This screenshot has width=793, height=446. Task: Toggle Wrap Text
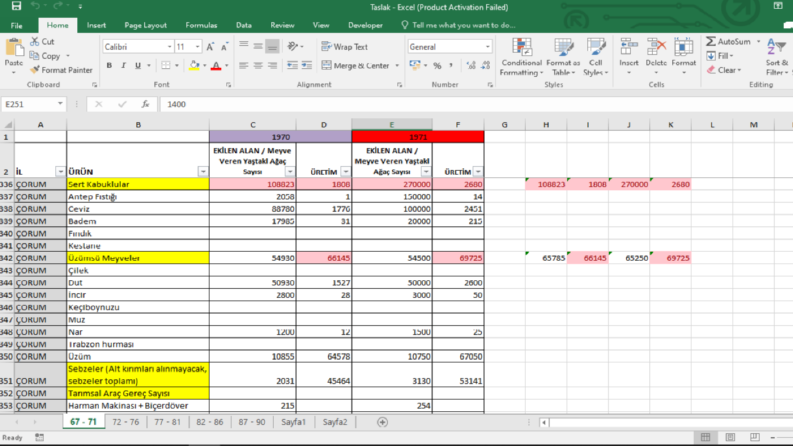[x=344, y=47]
